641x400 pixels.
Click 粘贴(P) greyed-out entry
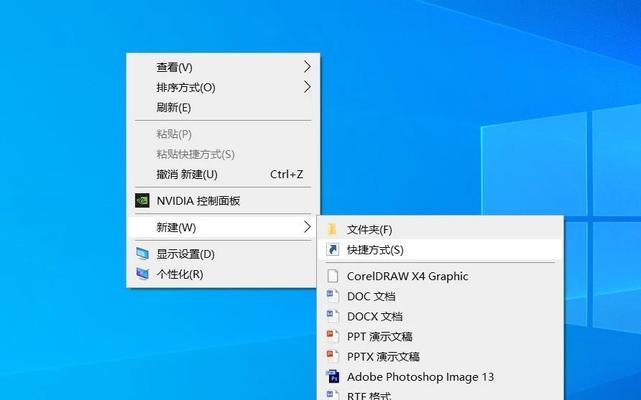coord(223,134)
